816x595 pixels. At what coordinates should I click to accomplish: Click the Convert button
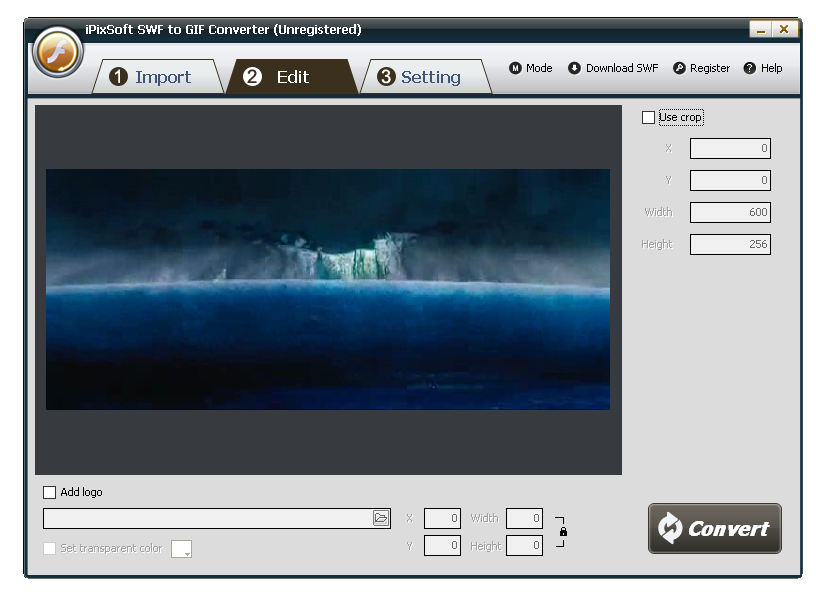click(714, 528)
